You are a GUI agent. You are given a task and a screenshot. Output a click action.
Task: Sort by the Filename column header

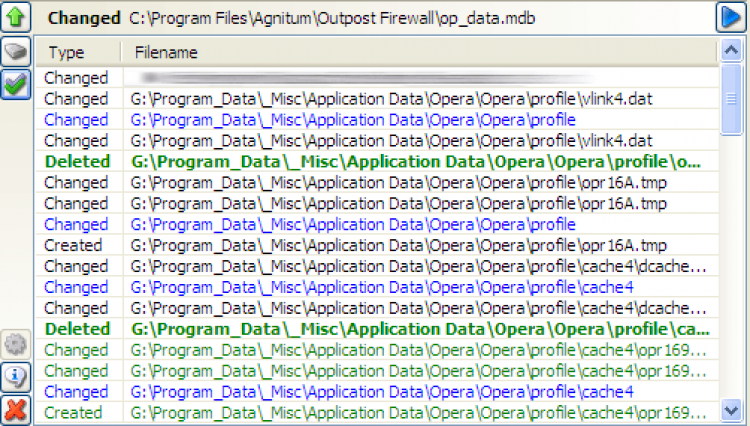click(419, 52)
